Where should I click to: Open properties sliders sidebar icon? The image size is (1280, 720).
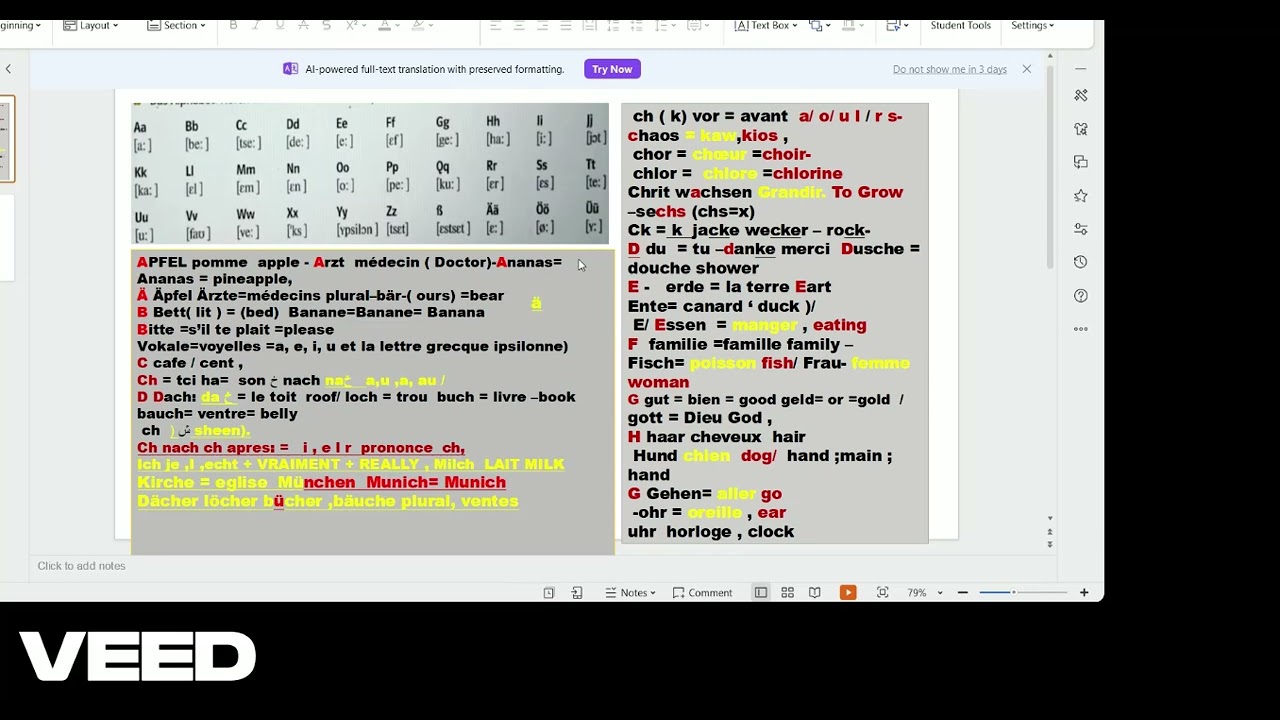point(1081,229)
